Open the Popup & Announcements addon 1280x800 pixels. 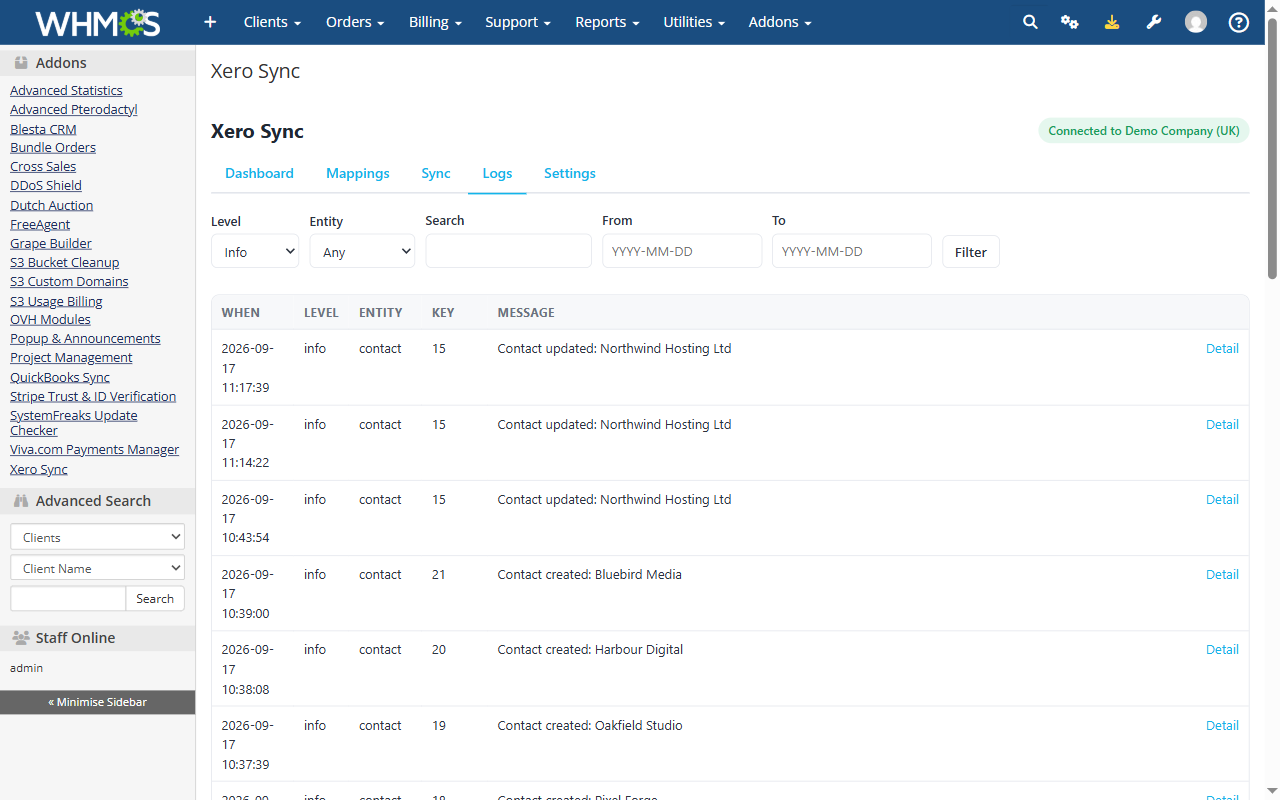85,338
